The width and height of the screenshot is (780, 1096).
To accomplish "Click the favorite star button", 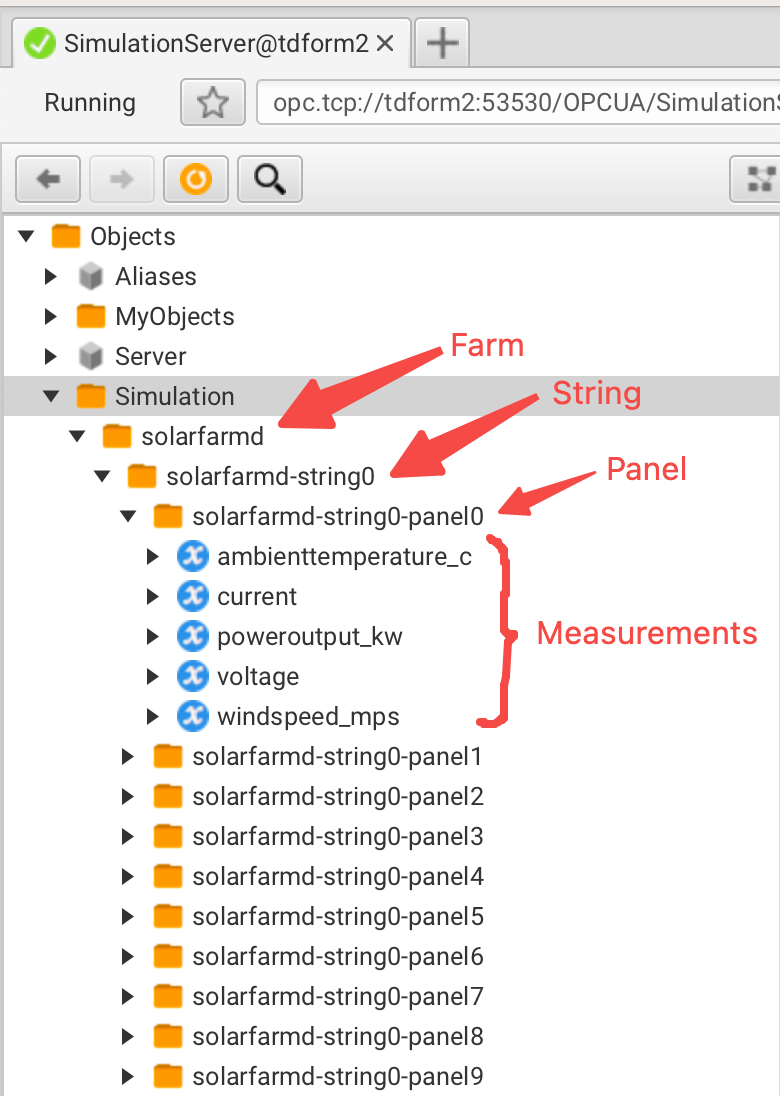I will point(212,102).
